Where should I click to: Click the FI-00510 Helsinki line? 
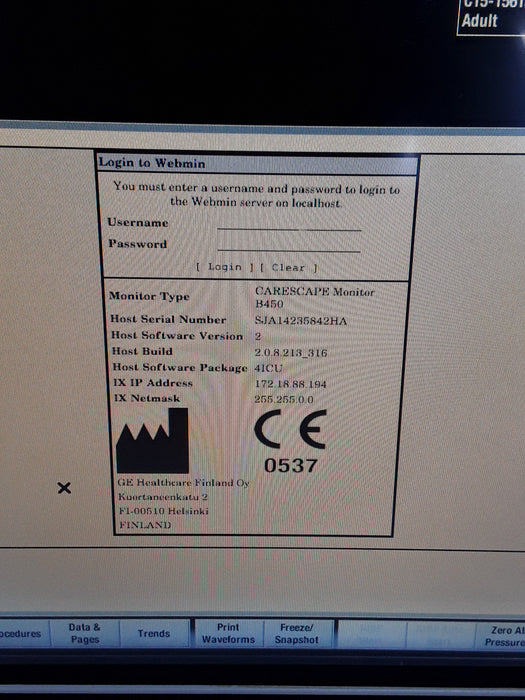click(164, 511)
